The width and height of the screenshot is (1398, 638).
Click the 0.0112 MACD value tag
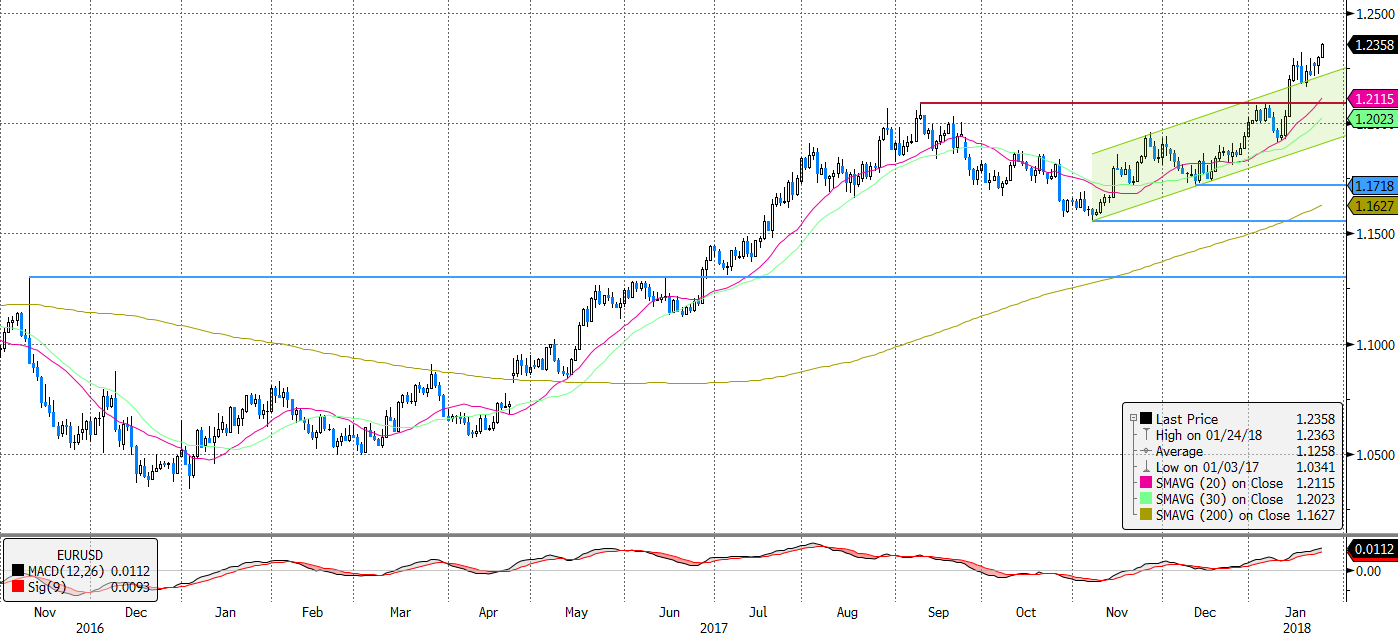[1371, 548]
